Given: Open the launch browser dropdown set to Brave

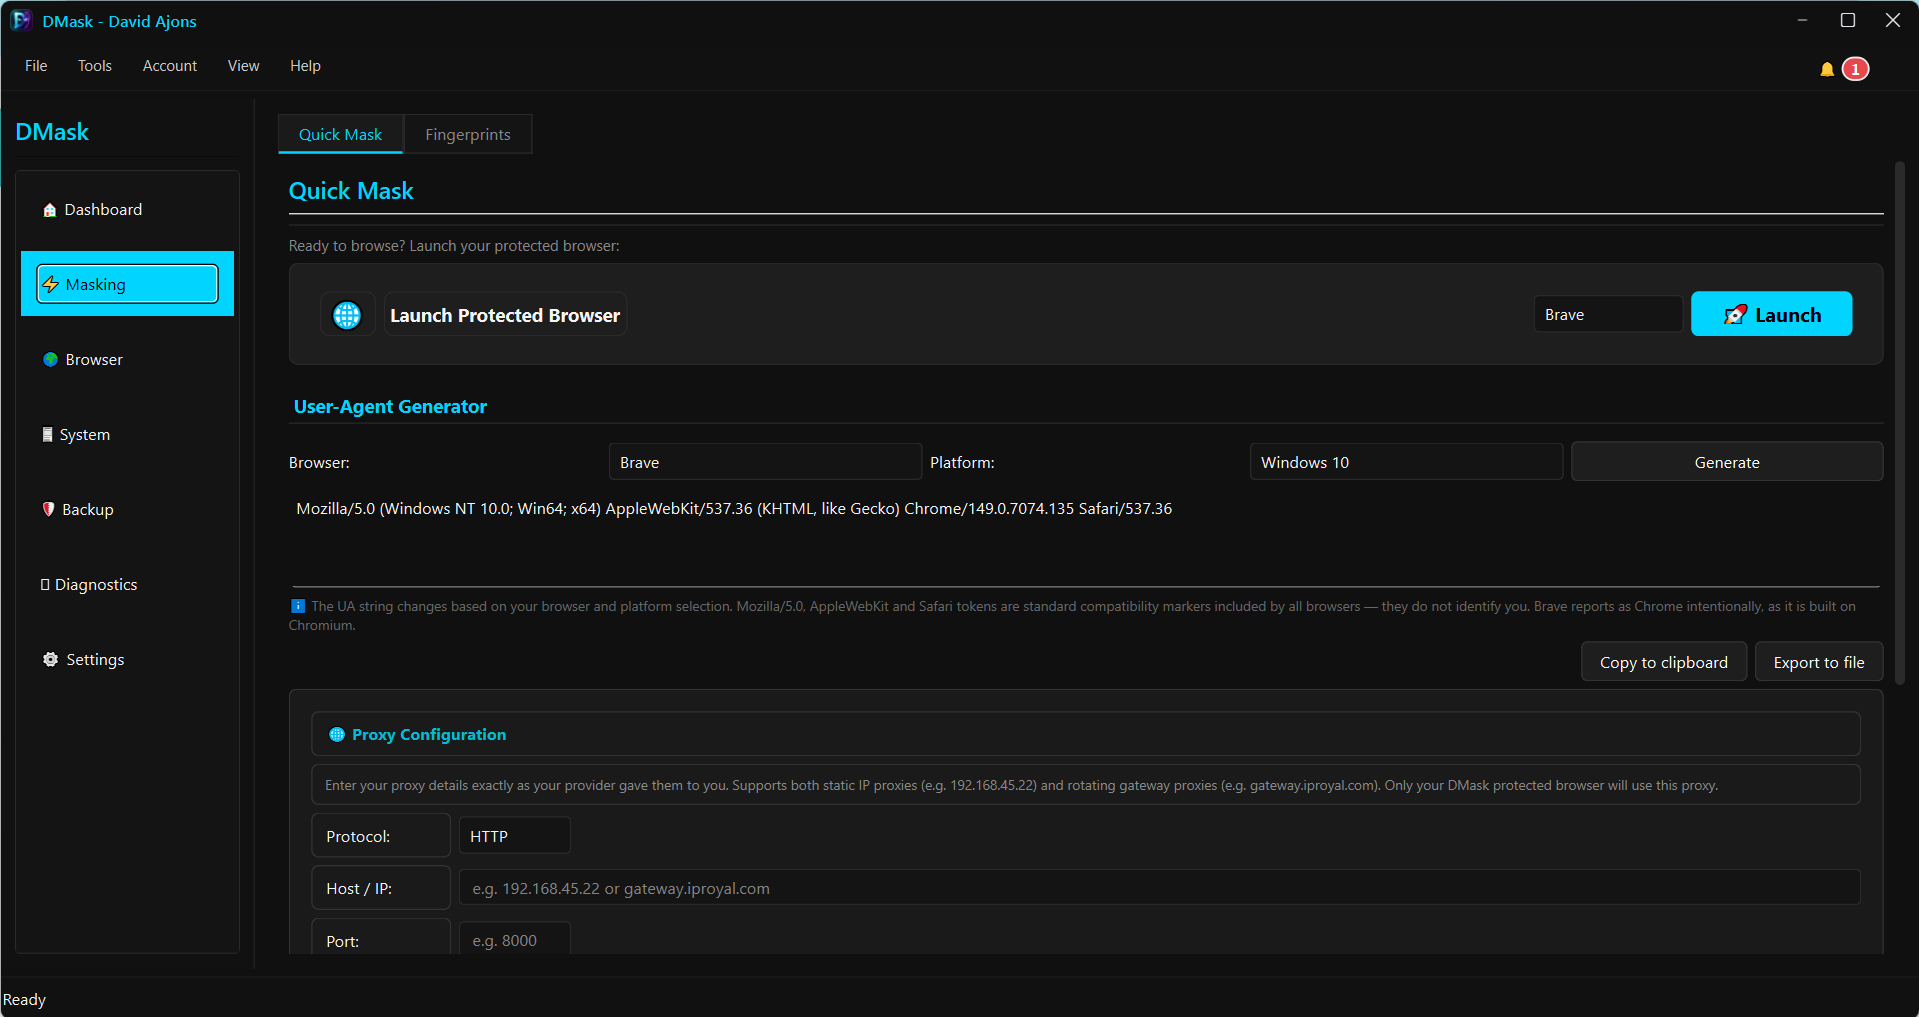Looking at the screenshot, I should pyautogui.click(x=1608, y=314).
